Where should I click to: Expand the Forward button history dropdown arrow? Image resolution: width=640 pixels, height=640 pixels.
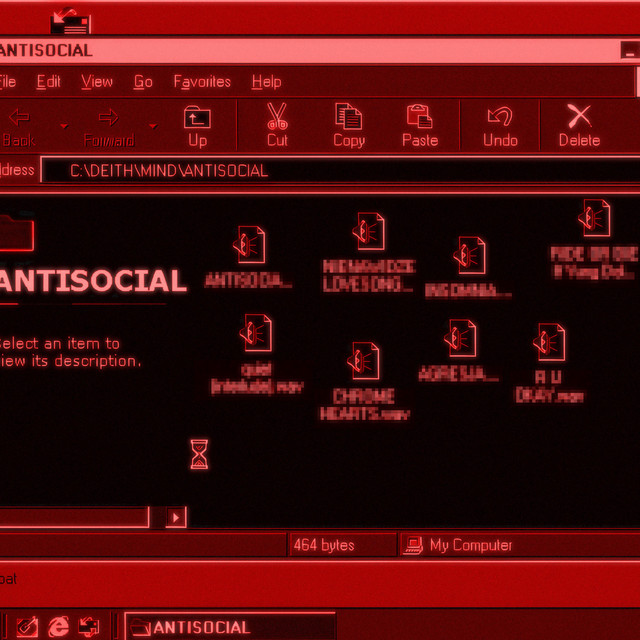pyautogui.click(x=153, y=126)
